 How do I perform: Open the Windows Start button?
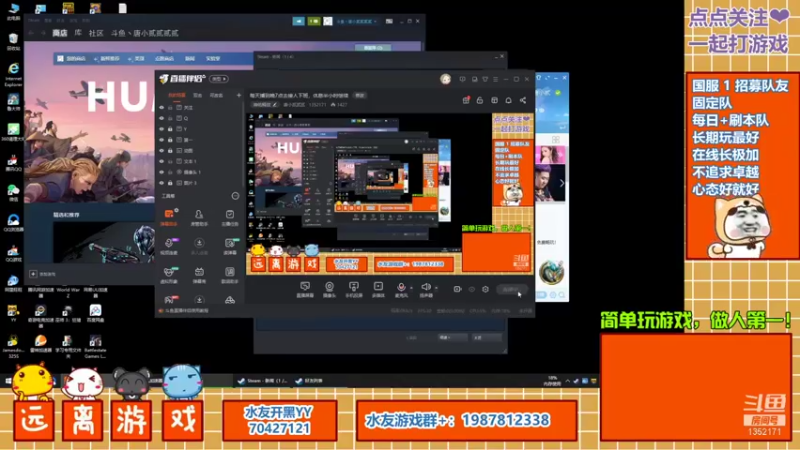point(8,381)
